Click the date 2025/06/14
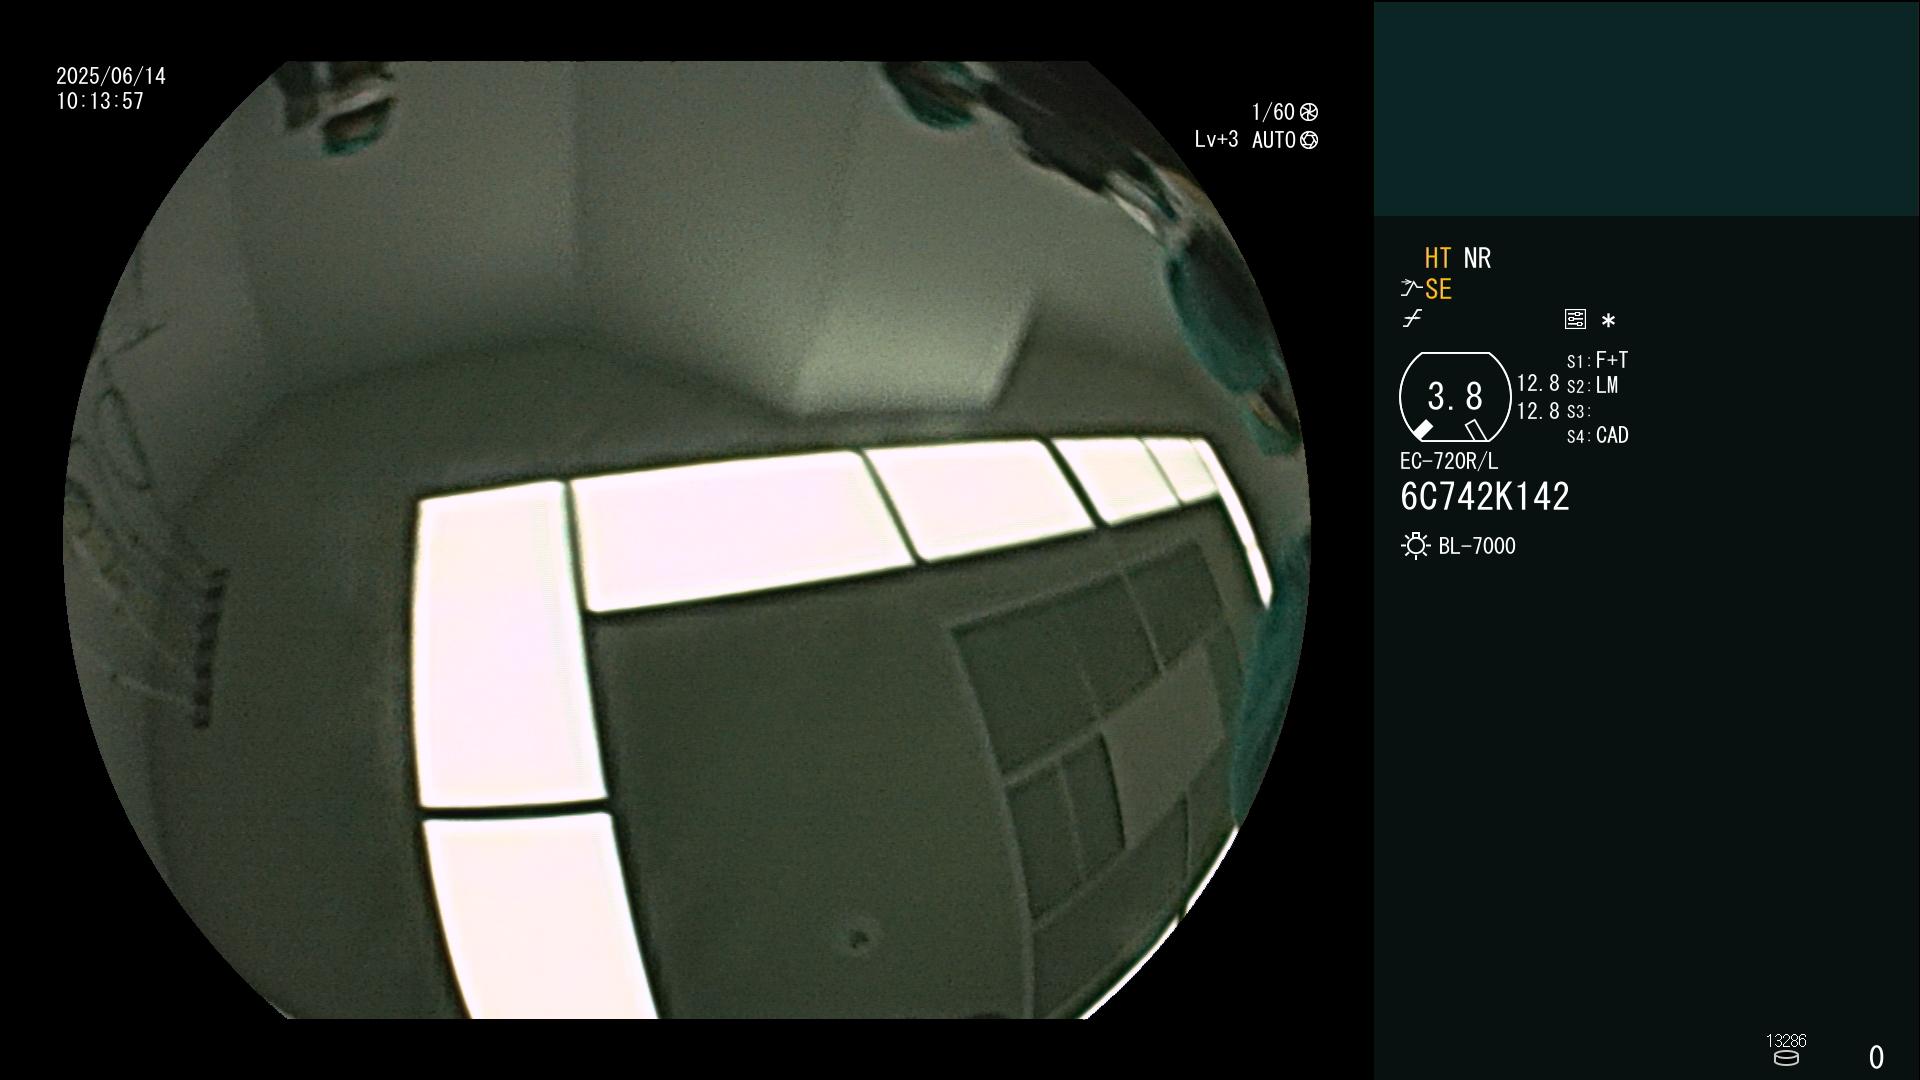1920x1080 pixels. (x=111, y=76)
